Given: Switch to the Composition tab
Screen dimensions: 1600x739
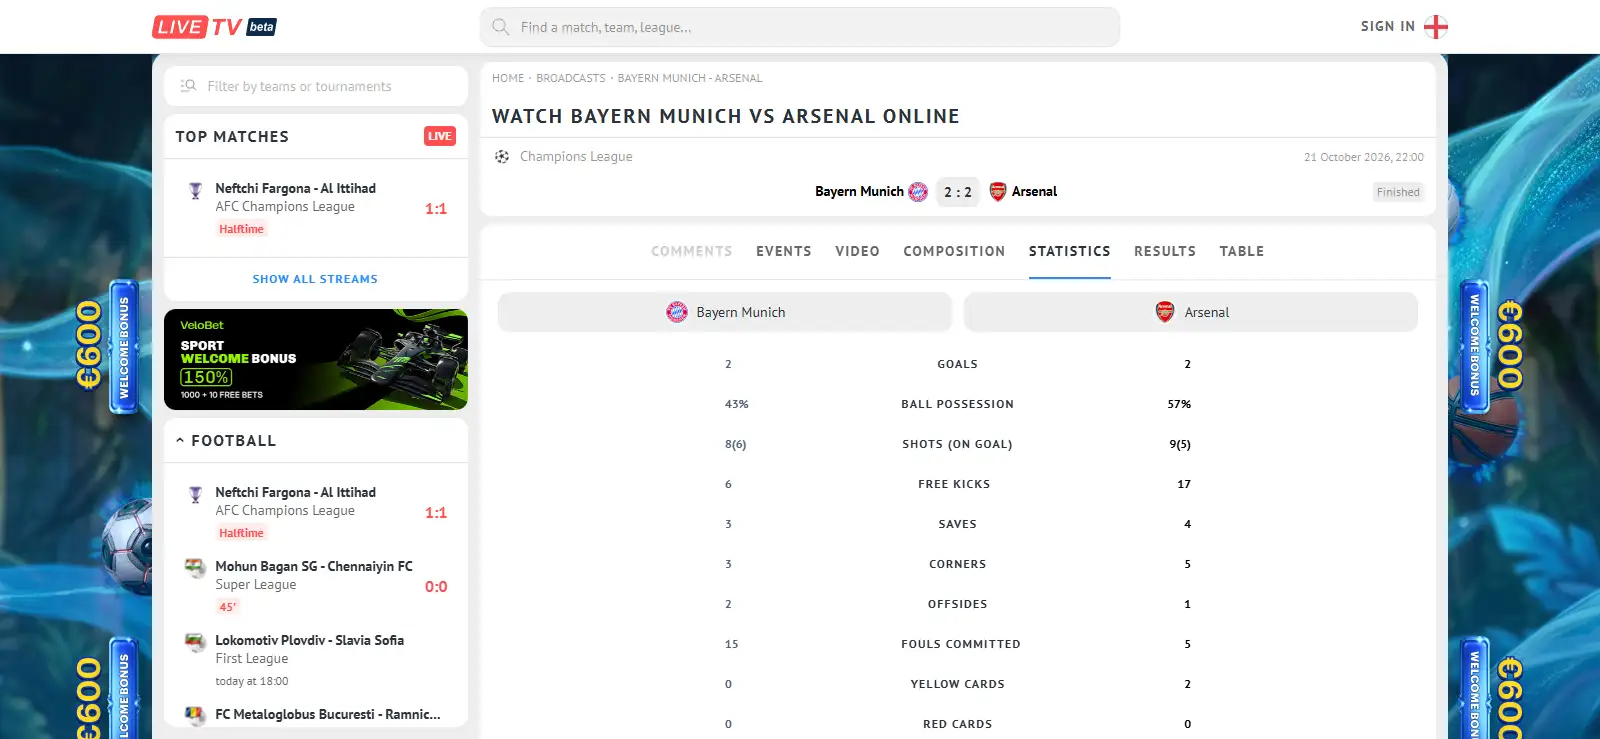Looking at the screenshot, I should (x=954, y=251).
